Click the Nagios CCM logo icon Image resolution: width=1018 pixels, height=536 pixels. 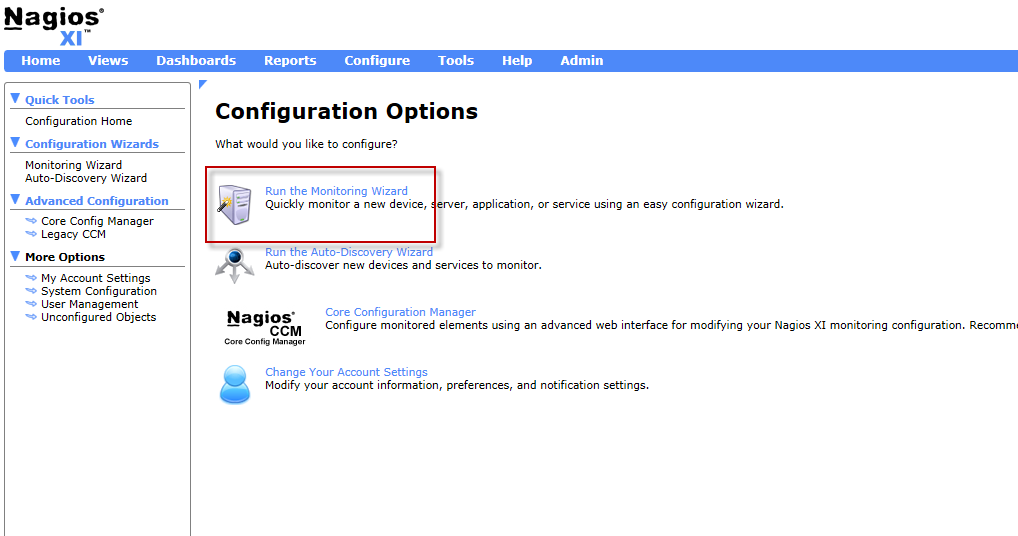[264, 327]
